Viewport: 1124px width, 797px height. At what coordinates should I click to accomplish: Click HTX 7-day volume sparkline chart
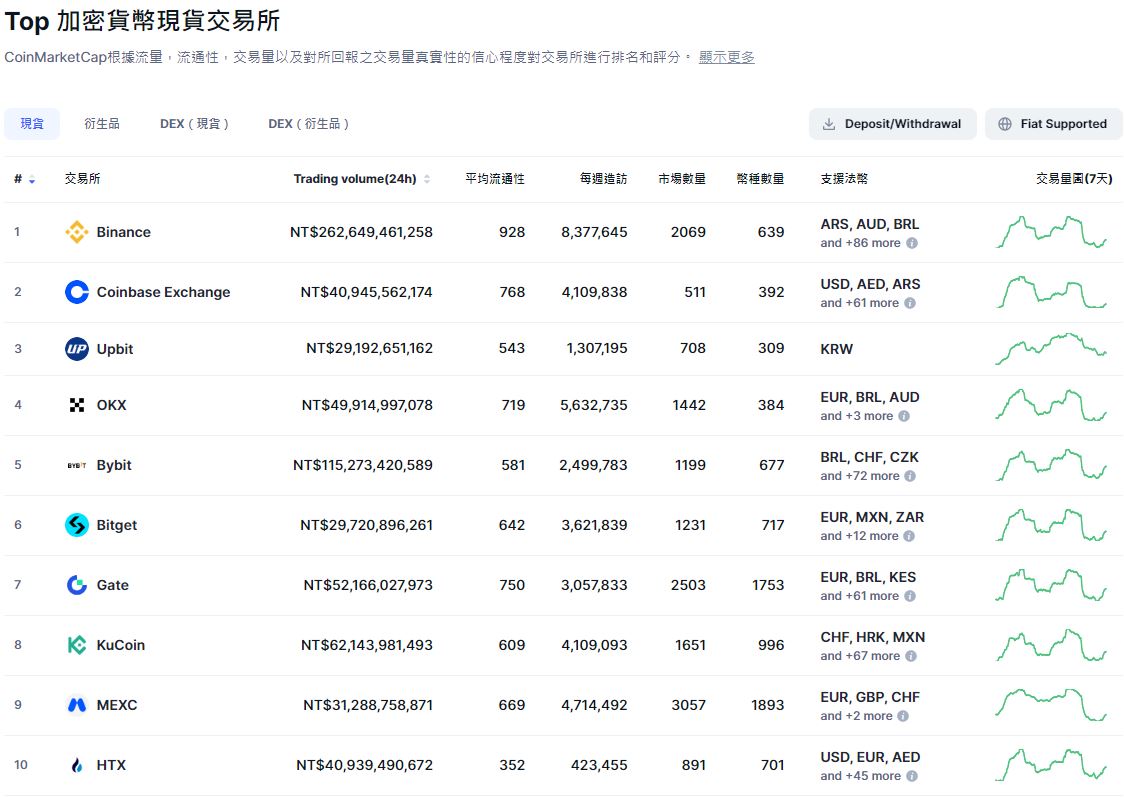click(x=1052, y=765)
